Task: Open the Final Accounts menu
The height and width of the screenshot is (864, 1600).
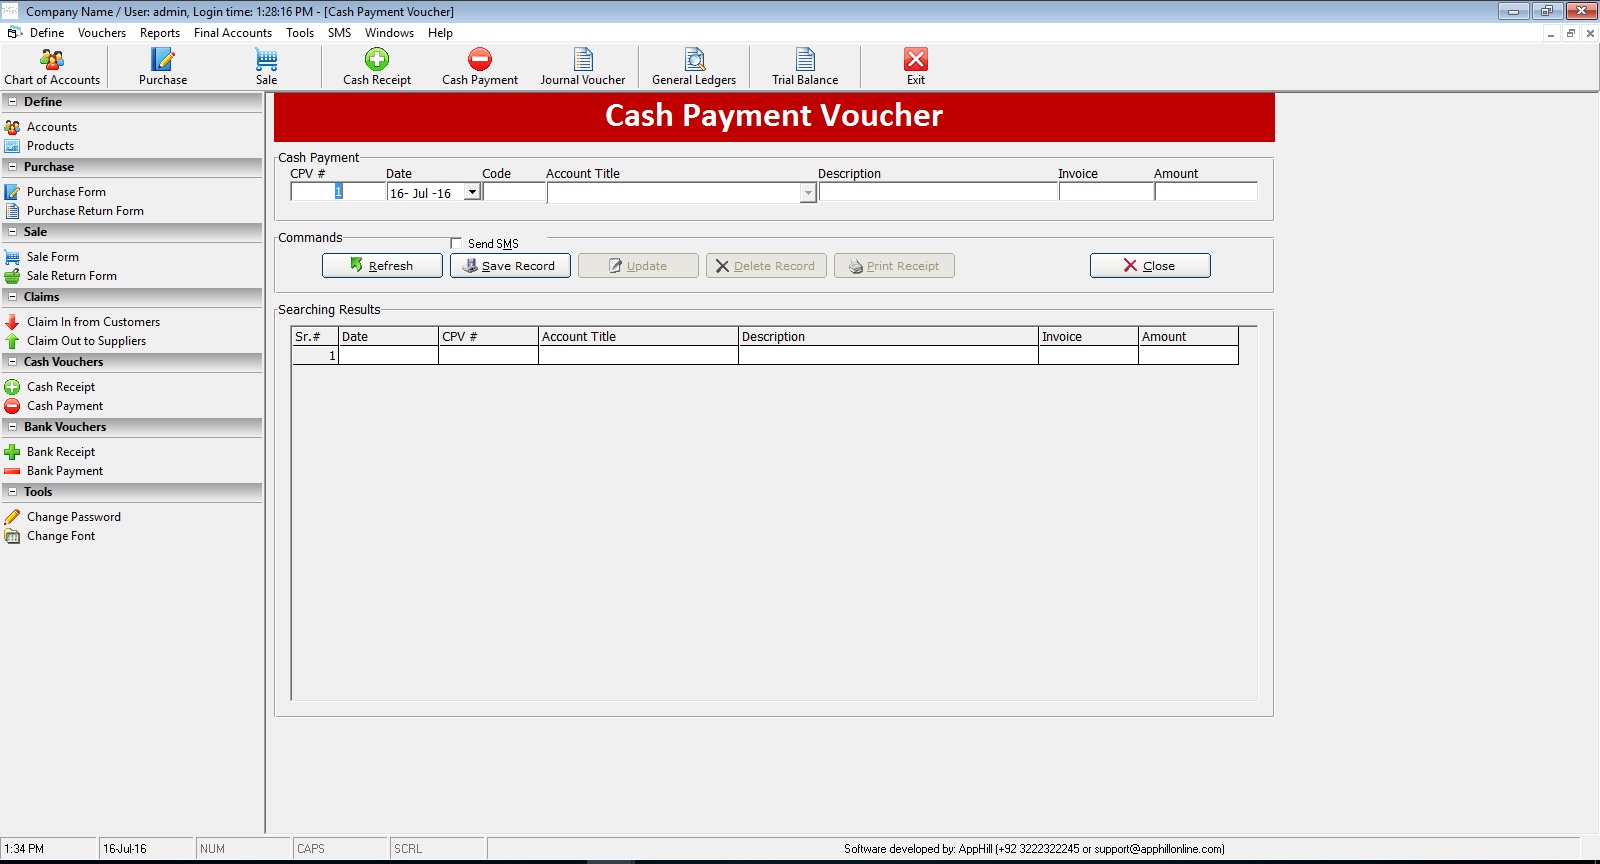Action: click(x=233, y=33)
